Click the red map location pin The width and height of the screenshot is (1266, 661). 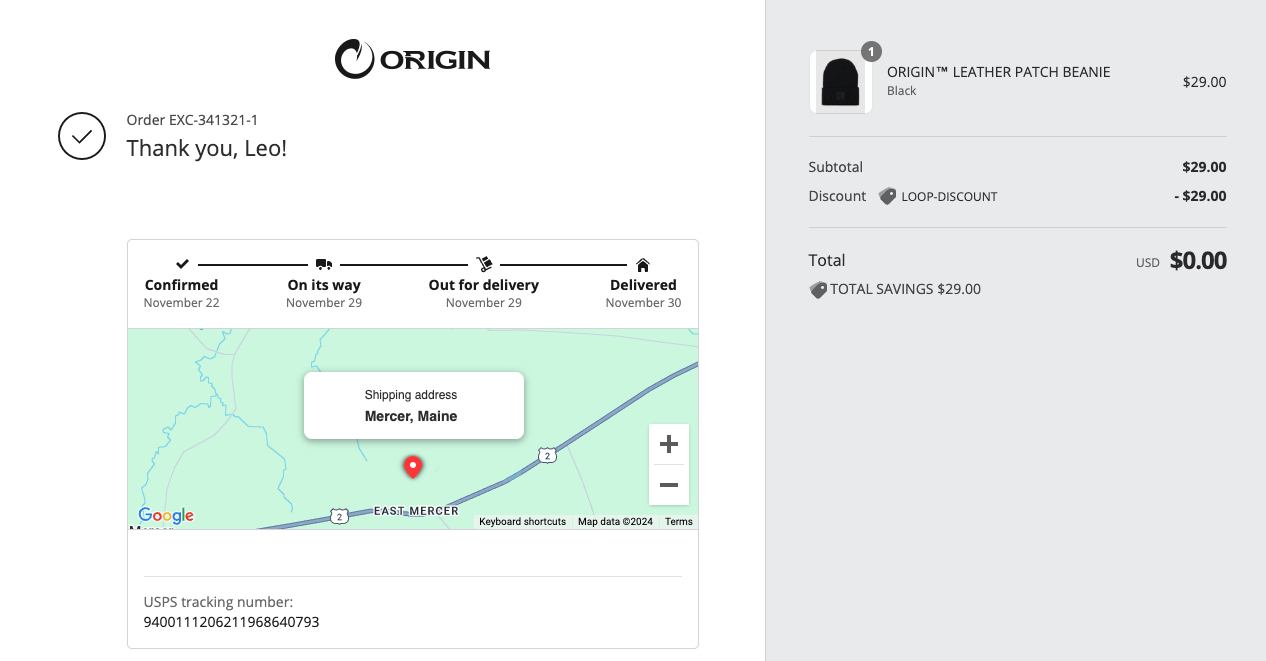(x=412, y=466)
